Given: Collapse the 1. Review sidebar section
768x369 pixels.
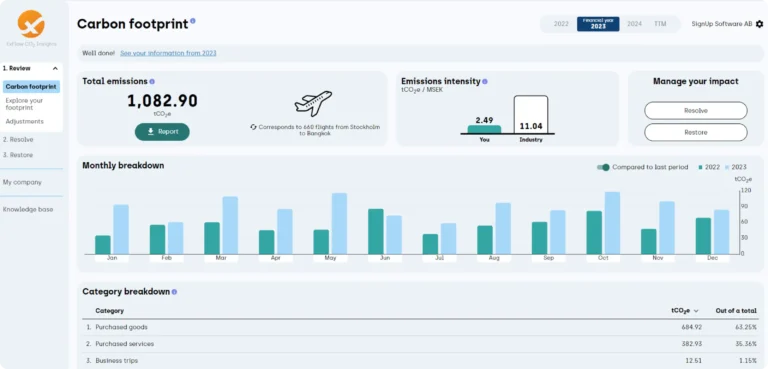Looking at the screenshot, I should pyautogui.click(x=55, y=69).
